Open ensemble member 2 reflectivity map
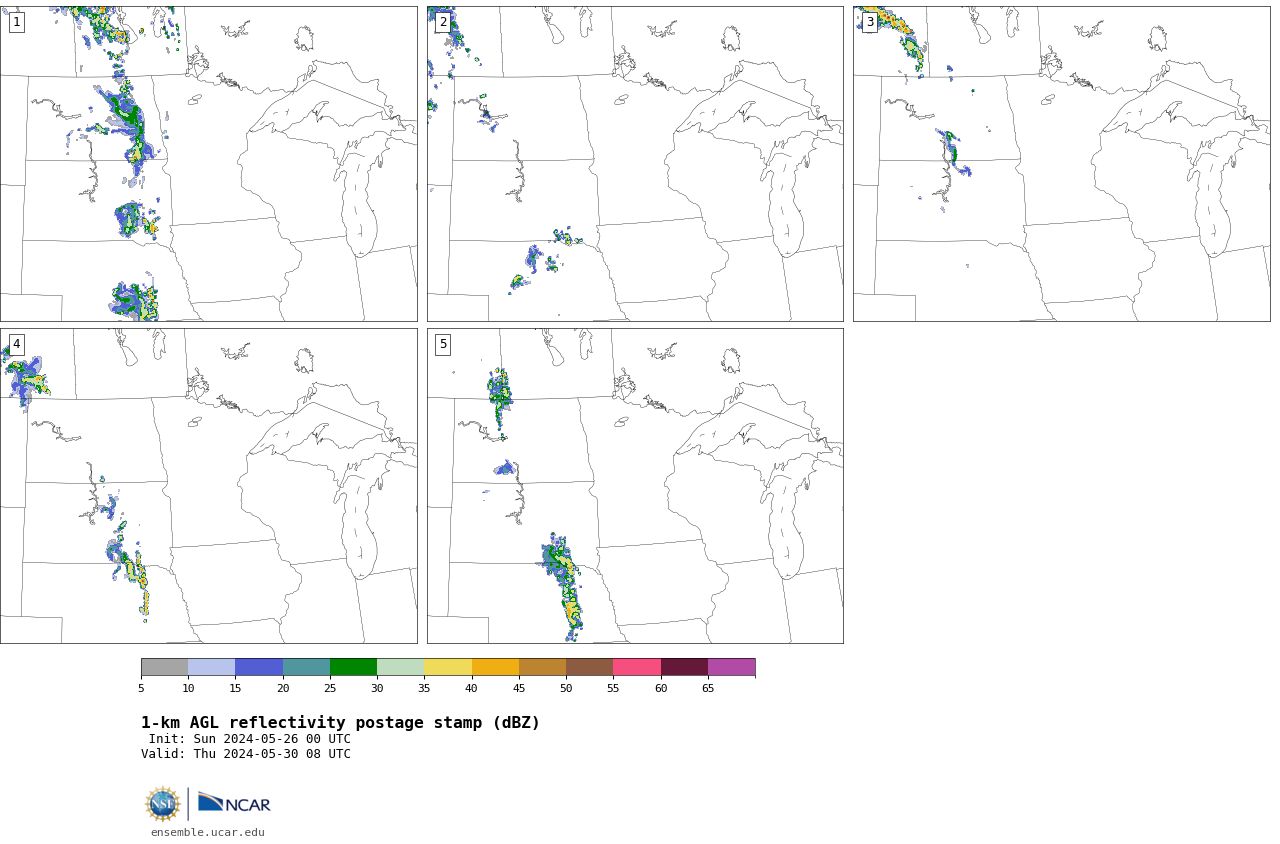This screenshot has height=844, width=1280. (635, 164)
